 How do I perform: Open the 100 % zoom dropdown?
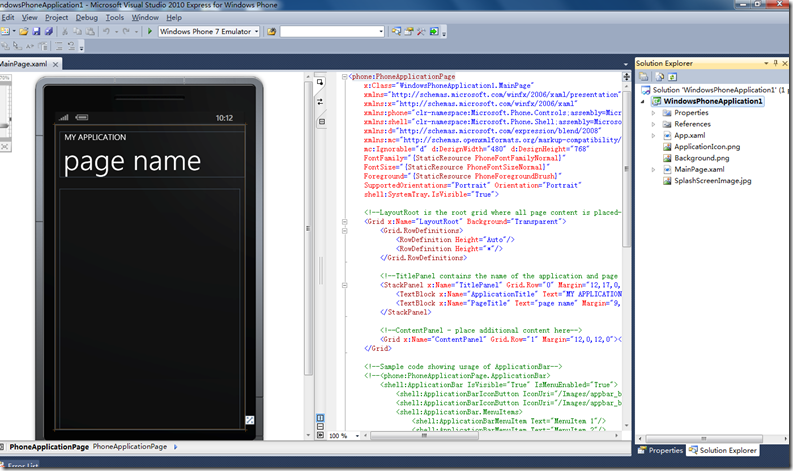coord(357,436)
